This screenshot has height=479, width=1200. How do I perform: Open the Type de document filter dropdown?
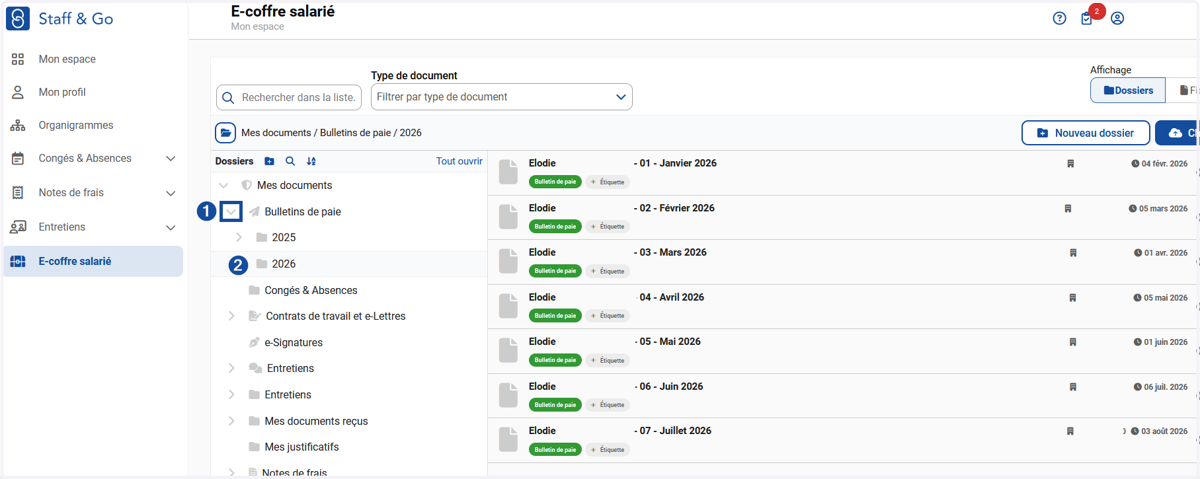[x=502, y=97]
